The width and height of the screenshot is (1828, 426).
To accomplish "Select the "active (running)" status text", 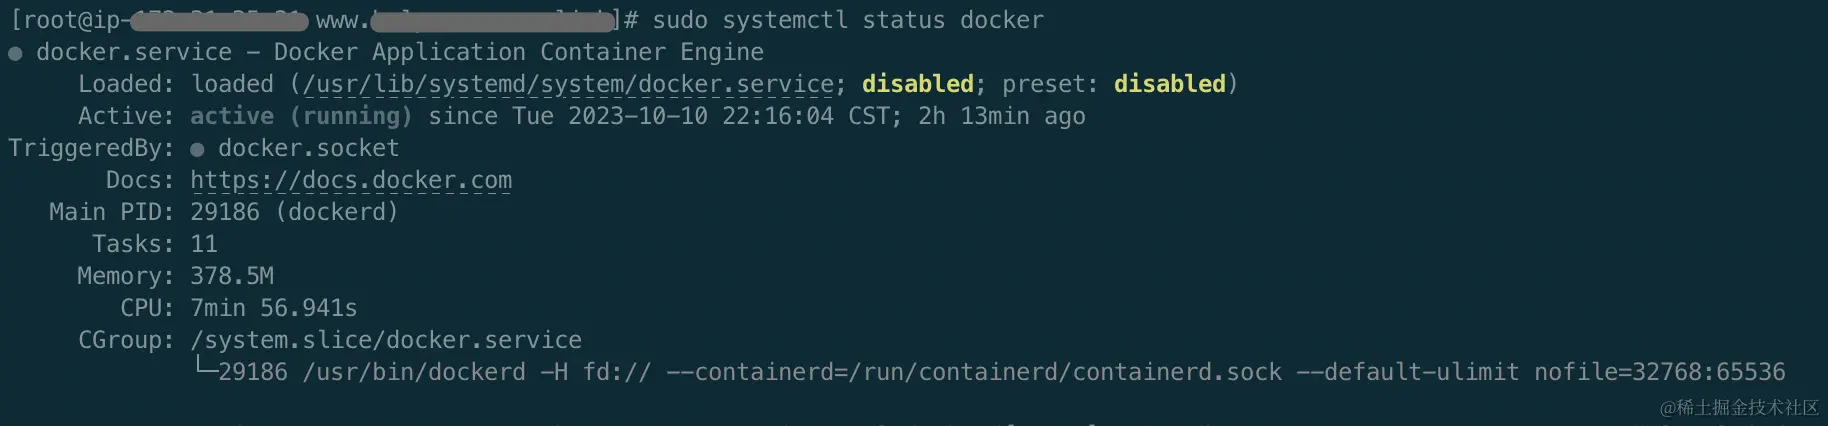I will click(301, 116).
